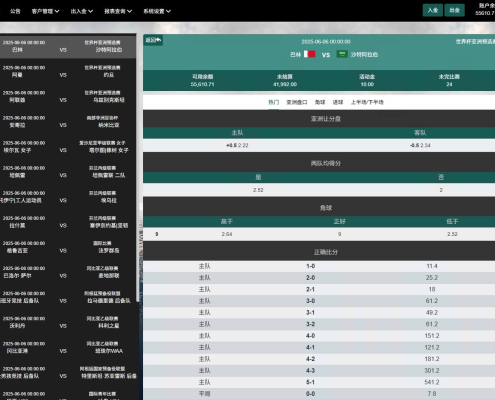Open the 公告 menu item
Viewport: 495px width, 400px height.
pyautogui.click(x=15, y=11)
